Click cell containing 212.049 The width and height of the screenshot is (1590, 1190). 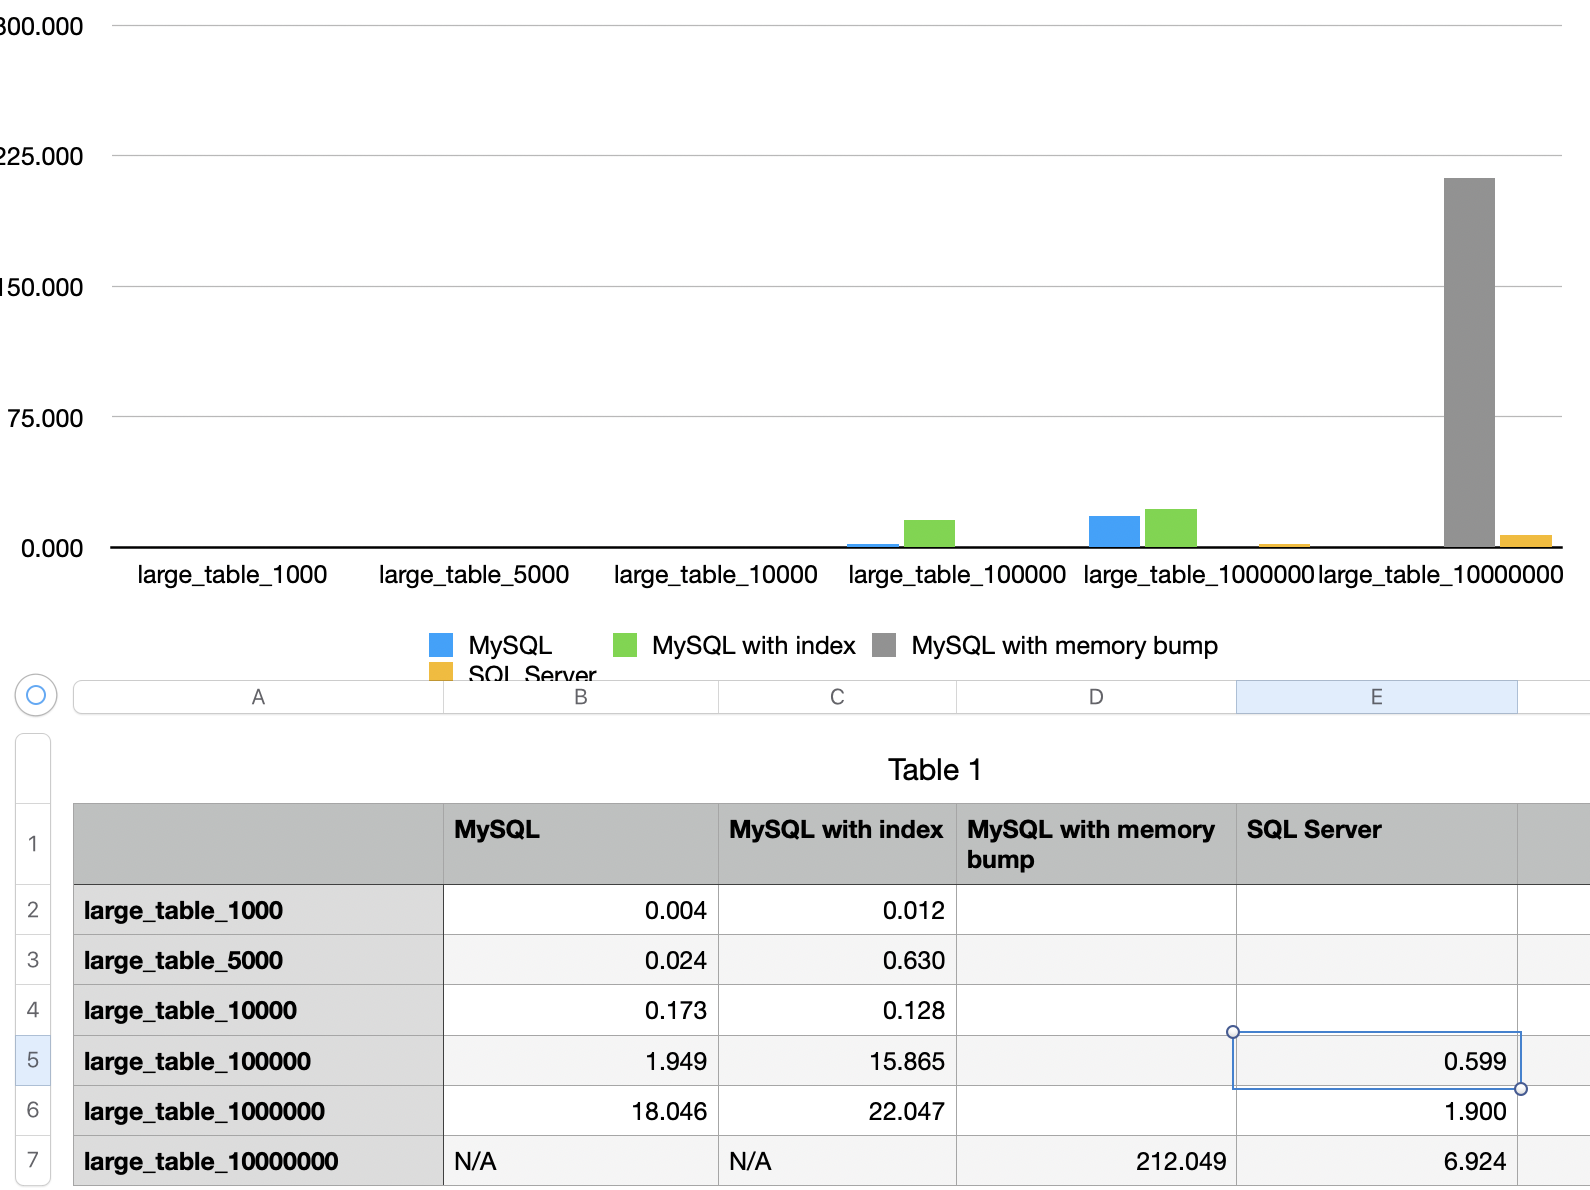[1097, 1160]
